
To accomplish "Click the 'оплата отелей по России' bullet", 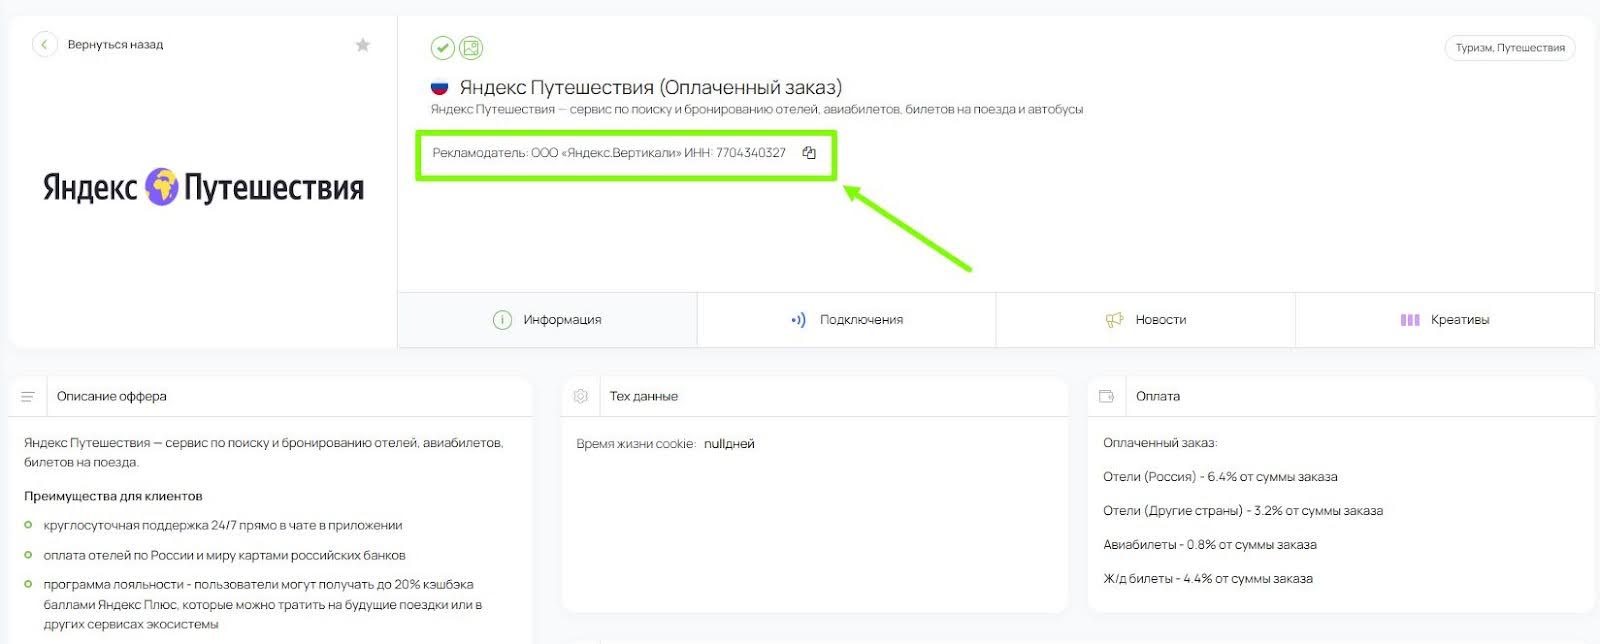I will click(x=224, y=556).
